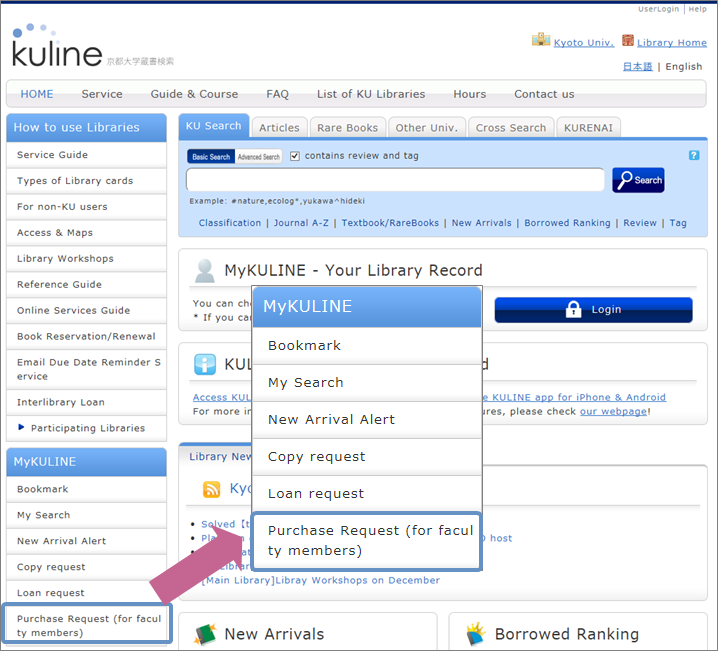Open the FAQ menu item
Viewport: 718px width, 651px height.
[277, 94]
